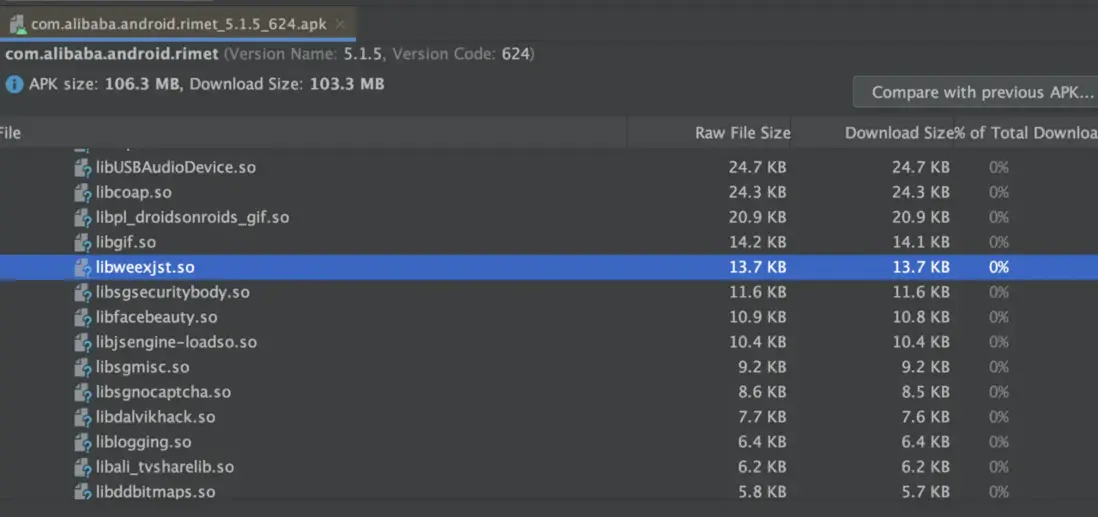Close the rimet APK editor tab
This screenshot has height=517, width=1098.
[x=341, y=23]
